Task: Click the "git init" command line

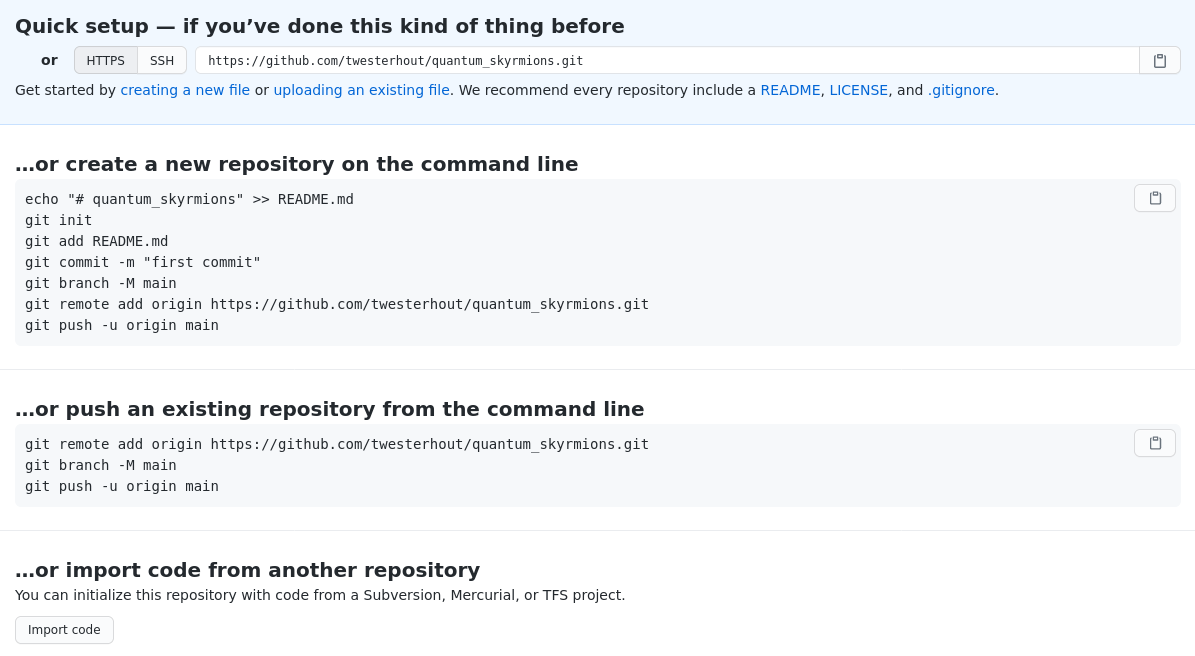Action: [x=59, y=220]
